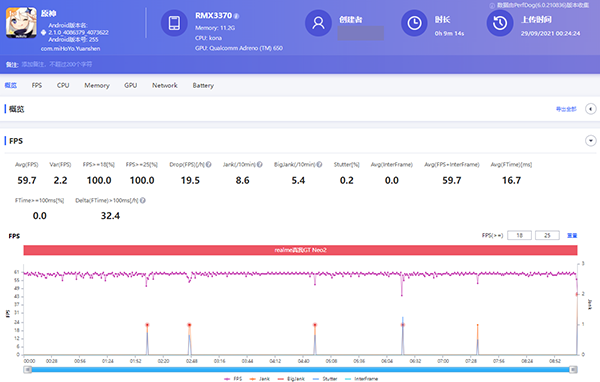Switch to the Memory tab
600x382 pixels.
coord(97,85)
